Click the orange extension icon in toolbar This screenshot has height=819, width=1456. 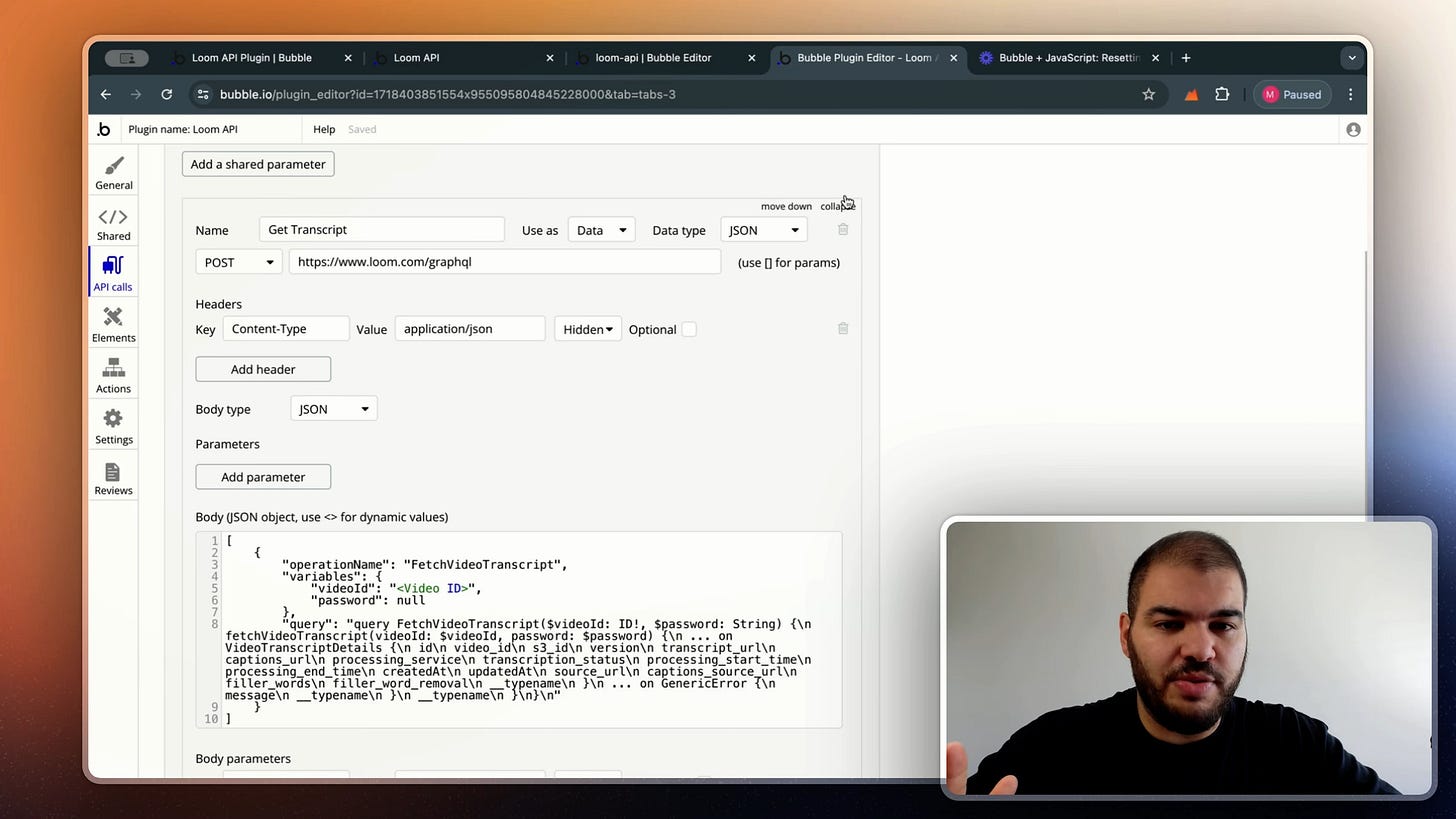[1191, 94]
